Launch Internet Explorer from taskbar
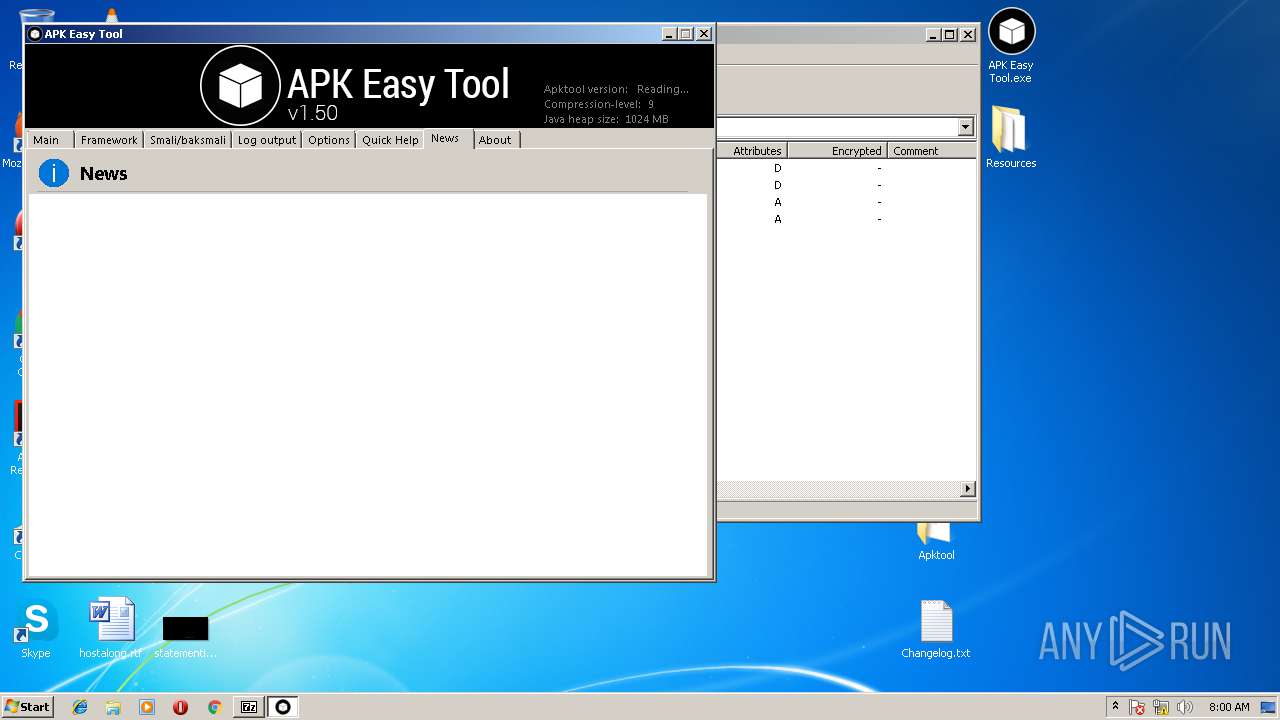 80,707
